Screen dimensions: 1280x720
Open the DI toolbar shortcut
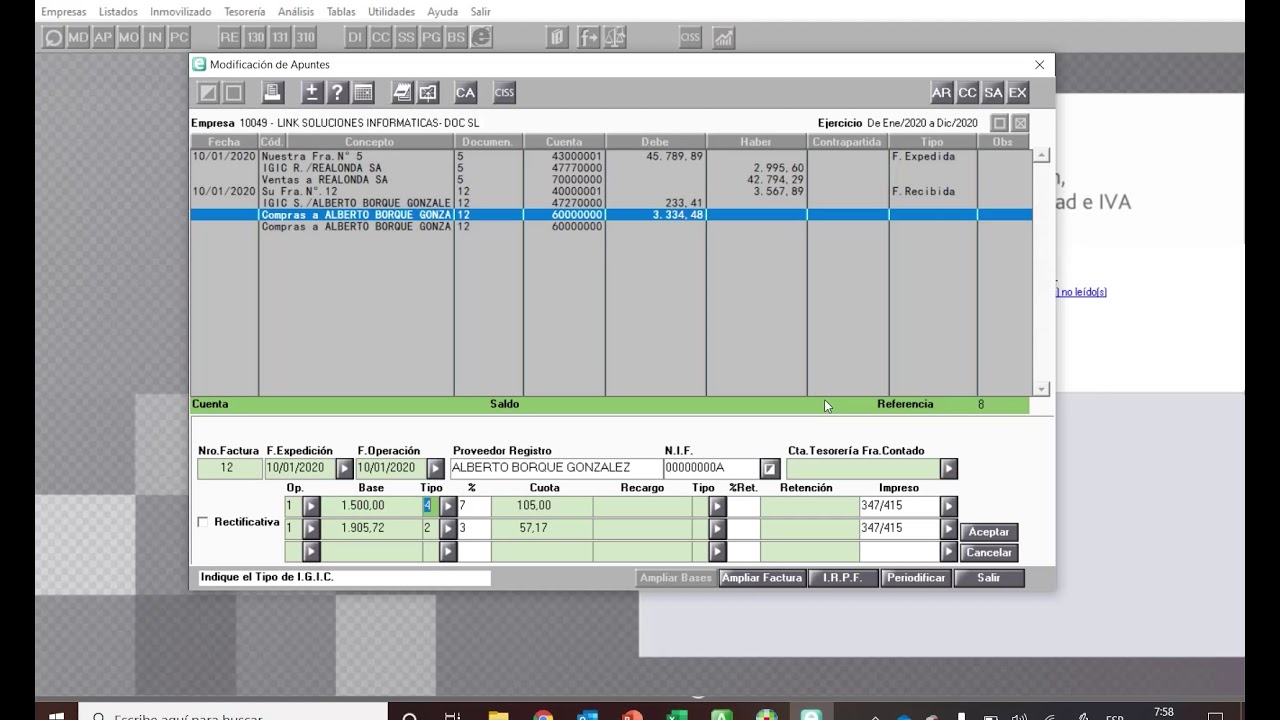pos(355,38)
